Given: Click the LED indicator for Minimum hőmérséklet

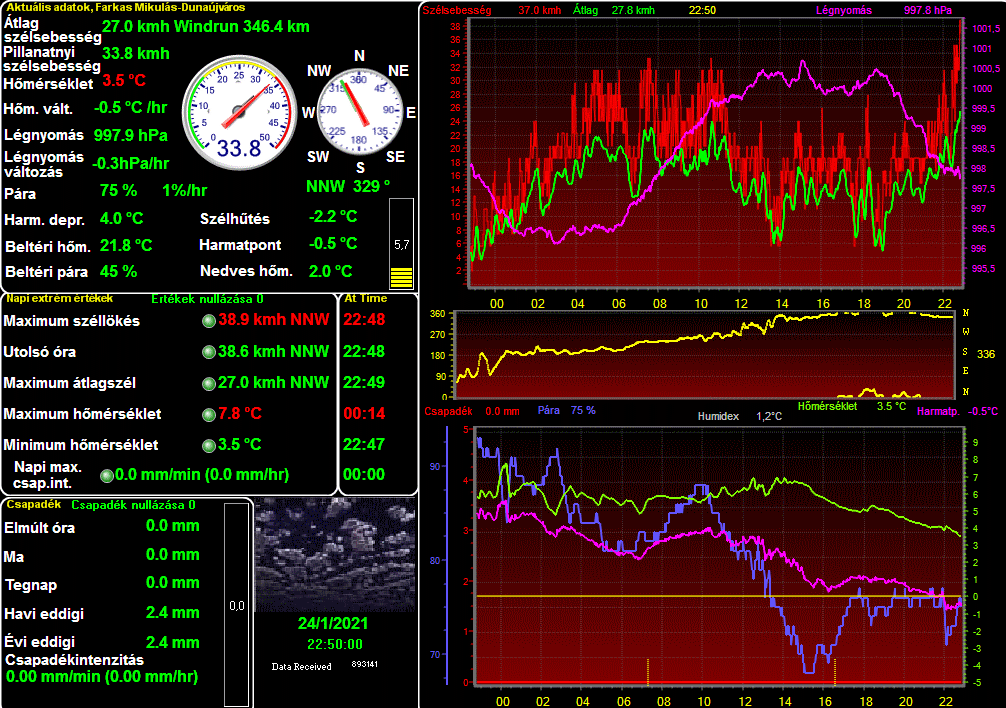Looking at the screenshot, I should pyautogui.click(x=208, y=445).
